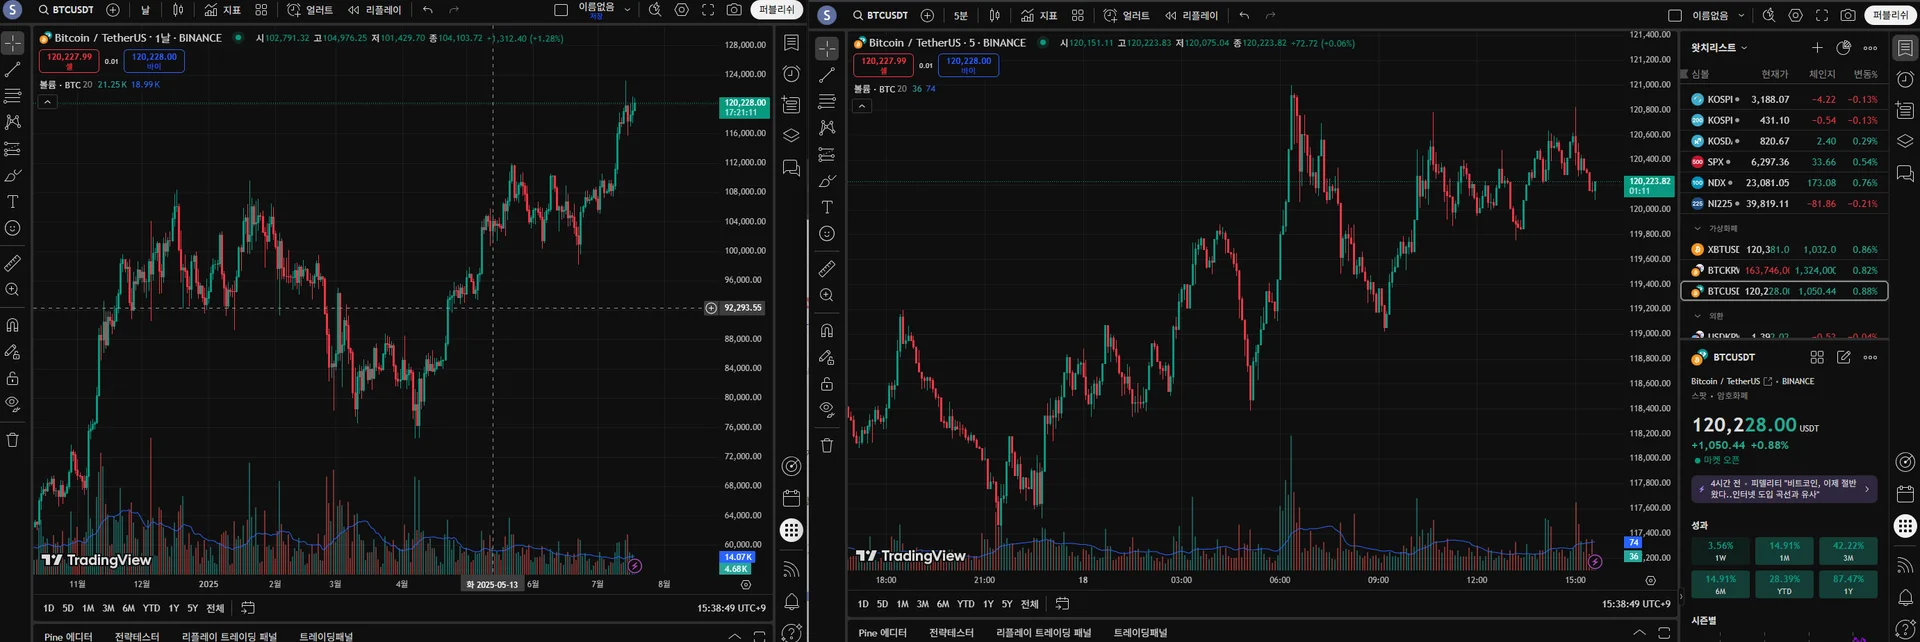Pick the ruler measure tool in the left window
Screen dimensions: 1920x642
point(13,264)
